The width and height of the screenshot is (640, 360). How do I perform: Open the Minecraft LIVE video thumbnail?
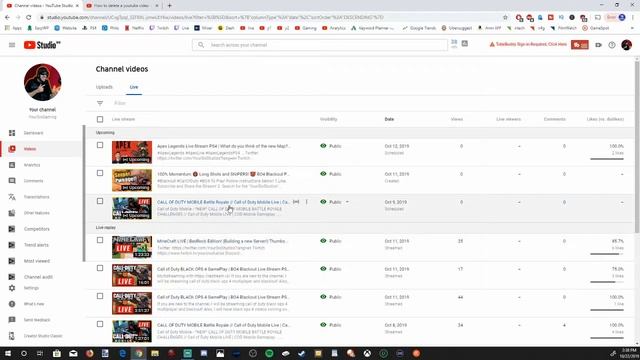pos(132,247)
